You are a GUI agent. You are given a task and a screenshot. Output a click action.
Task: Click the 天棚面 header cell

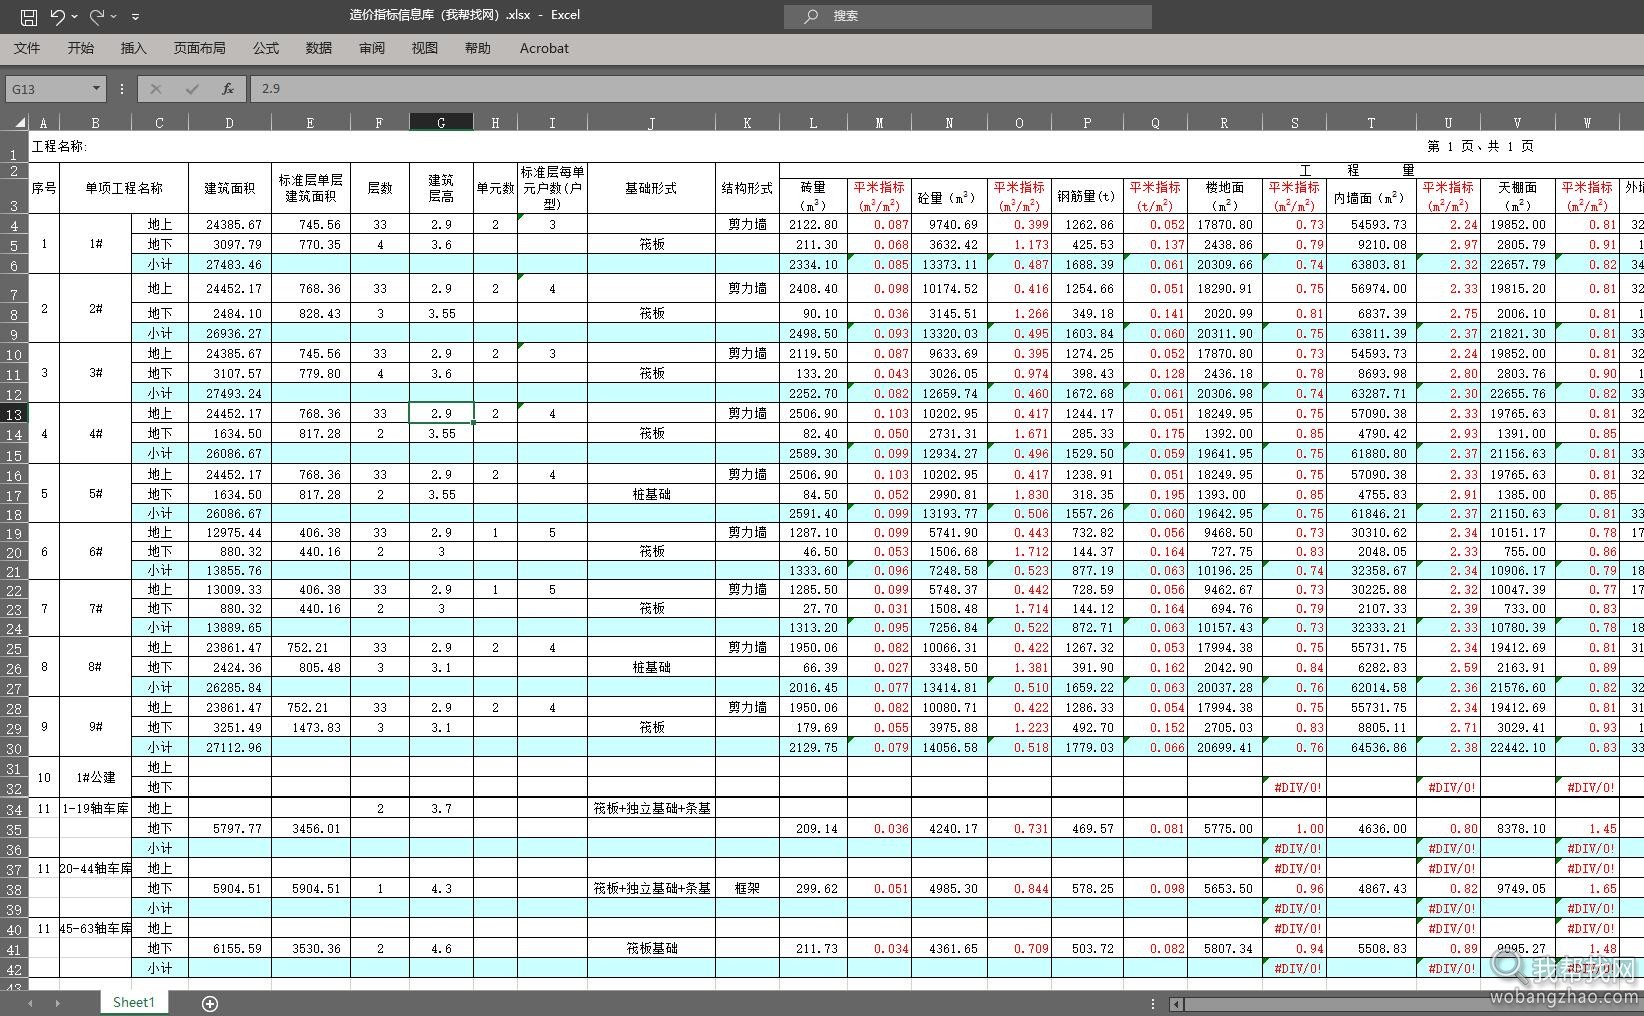click(1517, 196)
